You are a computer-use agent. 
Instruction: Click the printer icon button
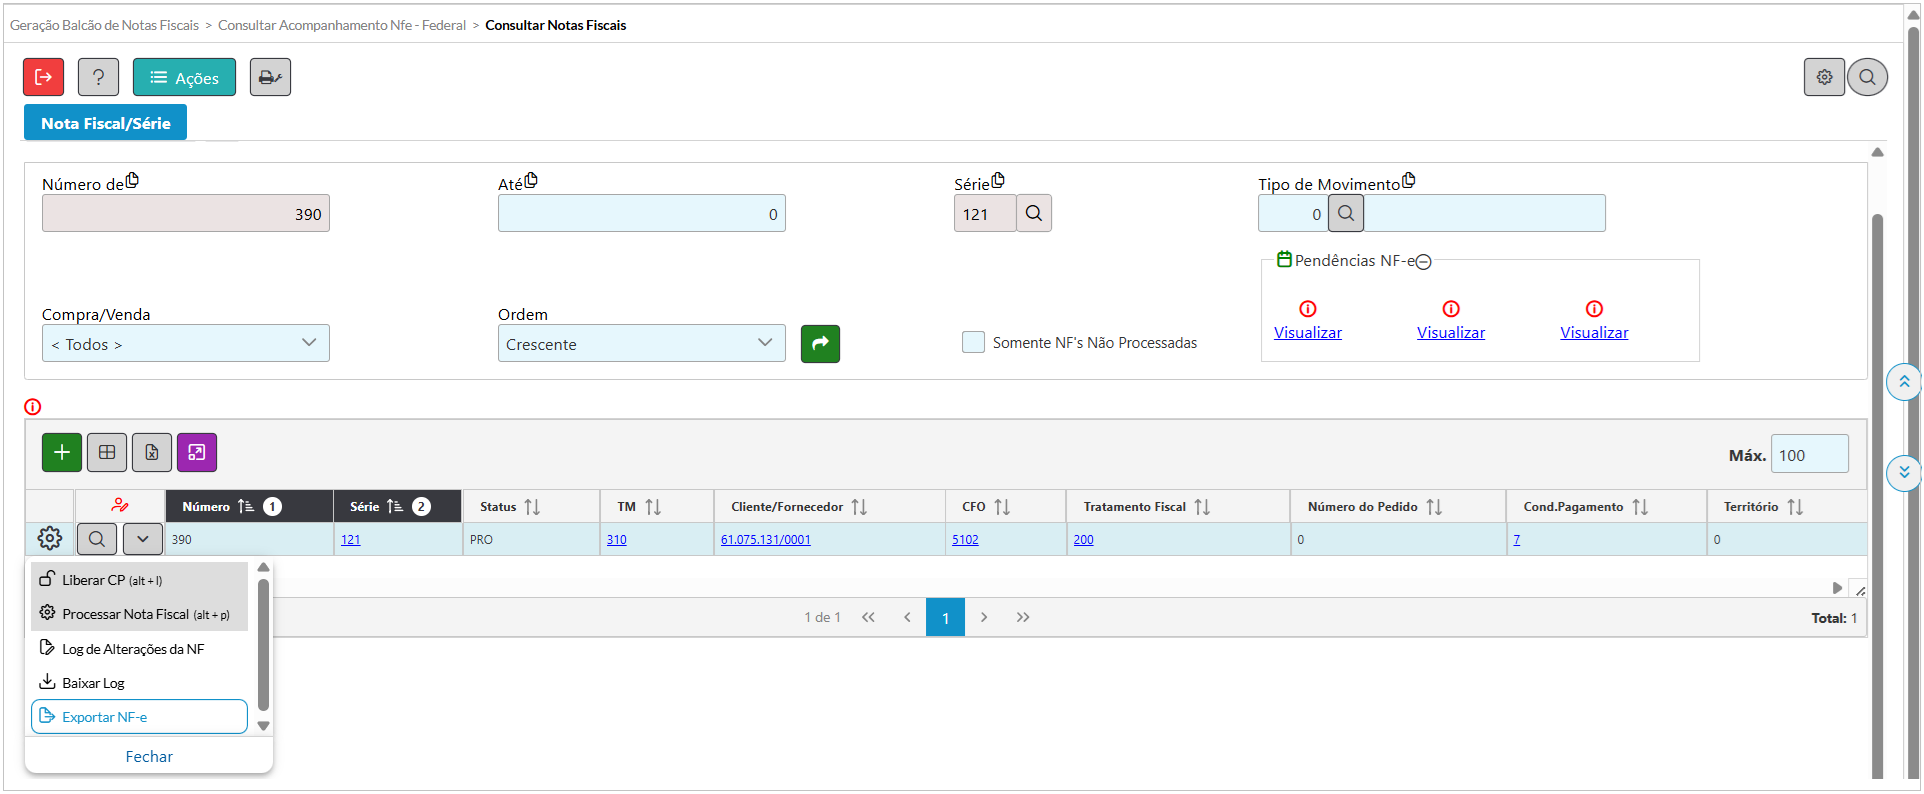[x=270, y=77]
